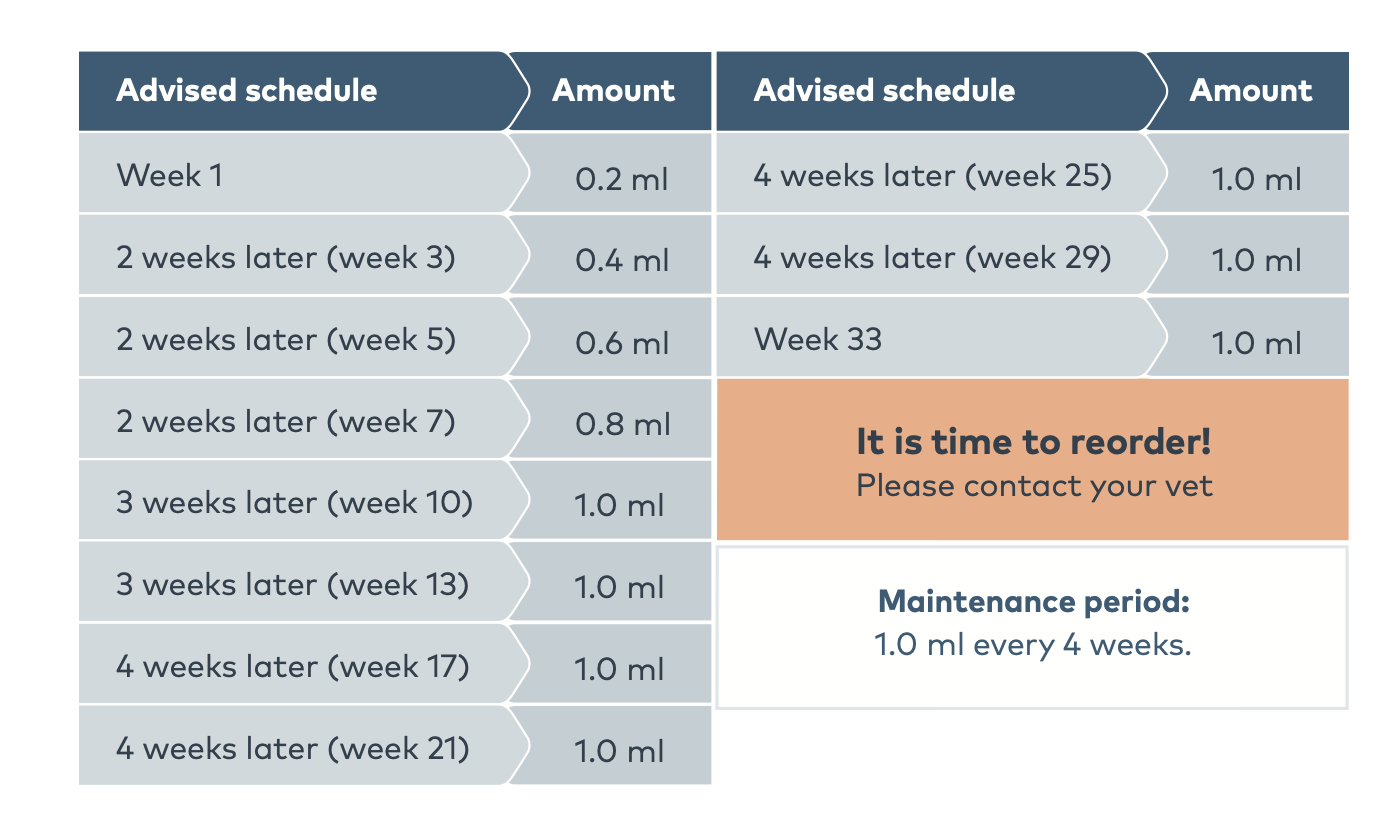
Task: Click the Week 33 schedule row
Action: (x=818, y=339)
